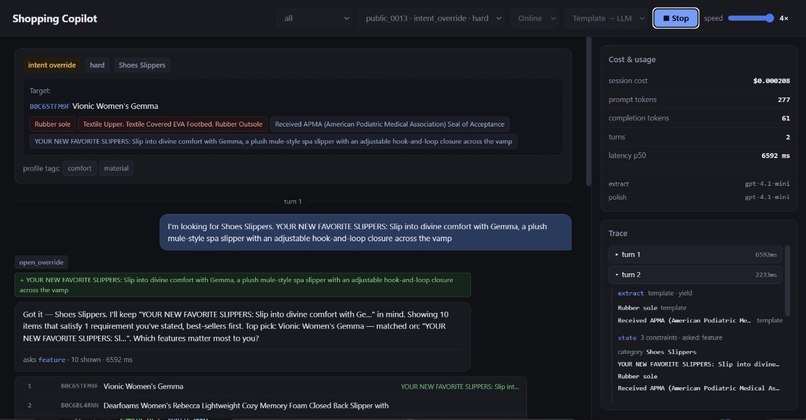Collapse turn 2 in Trace panel

coord(695,275)
